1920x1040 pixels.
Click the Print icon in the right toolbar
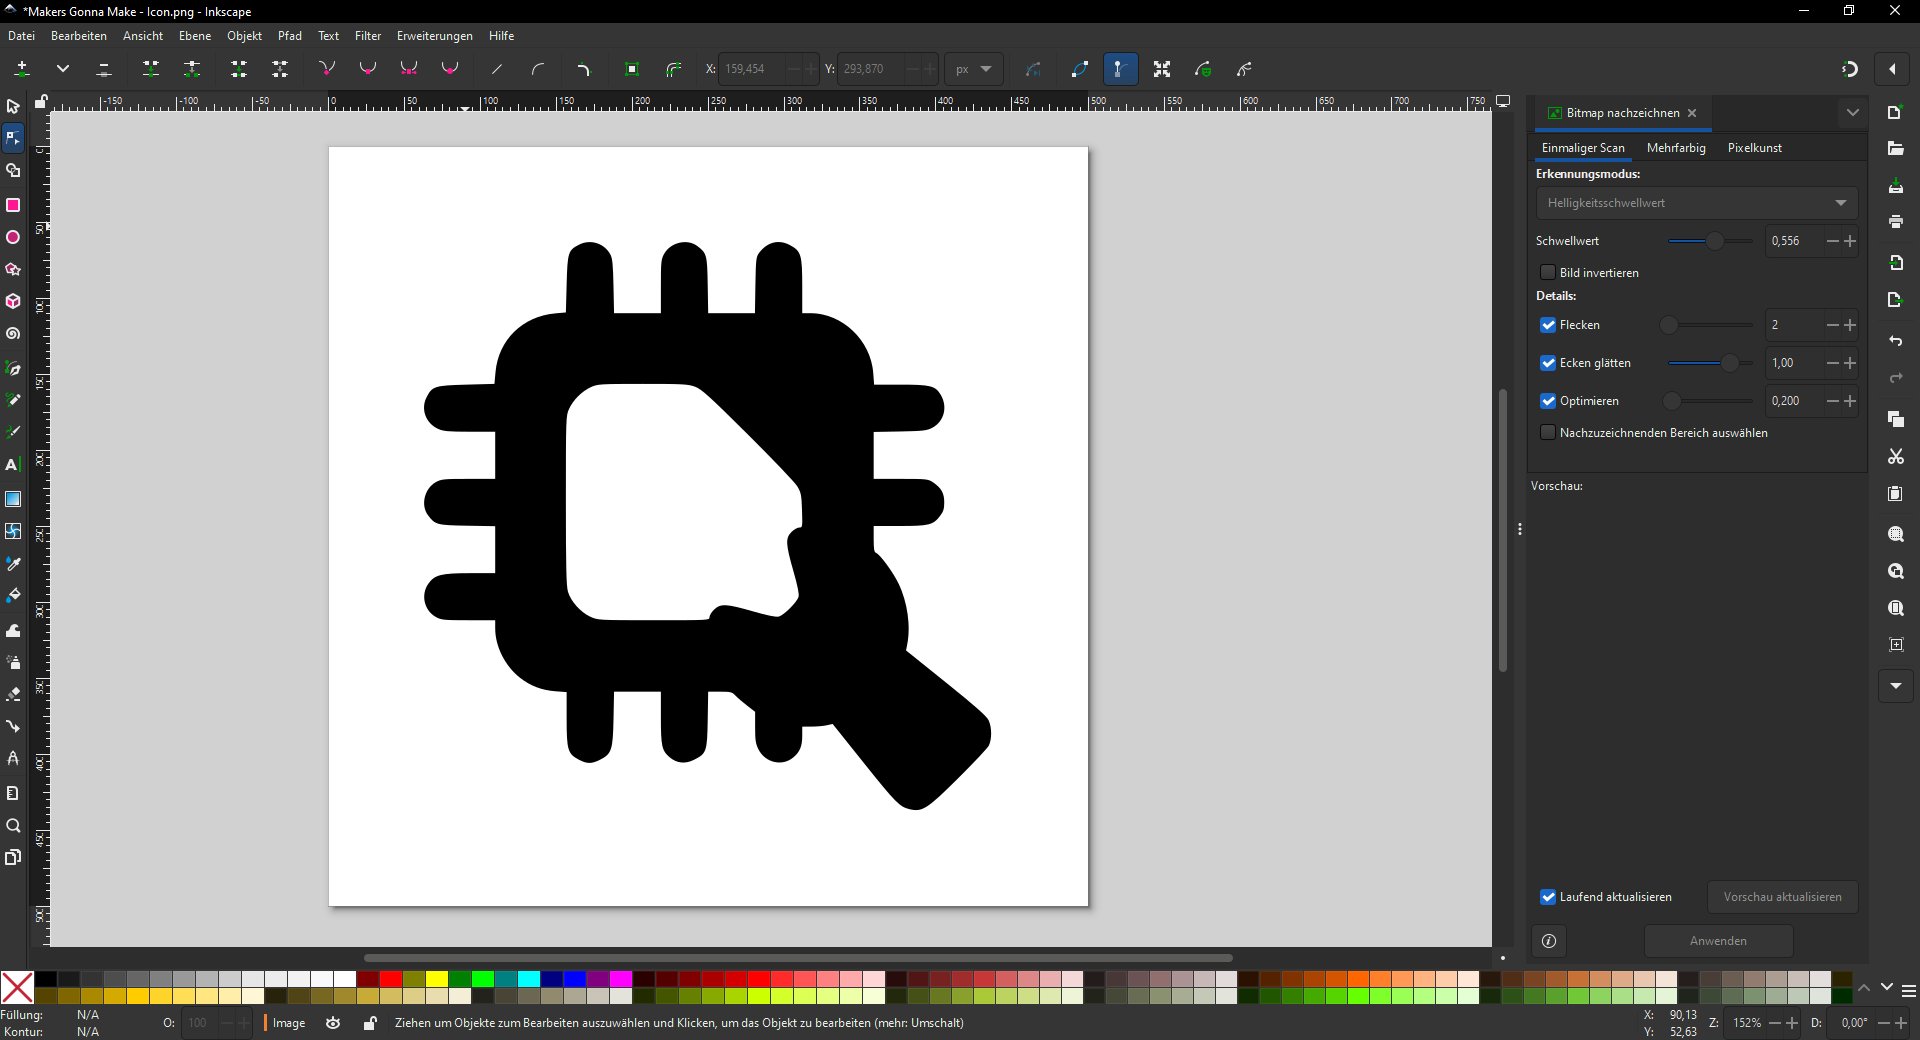(x=1895, y=222)
